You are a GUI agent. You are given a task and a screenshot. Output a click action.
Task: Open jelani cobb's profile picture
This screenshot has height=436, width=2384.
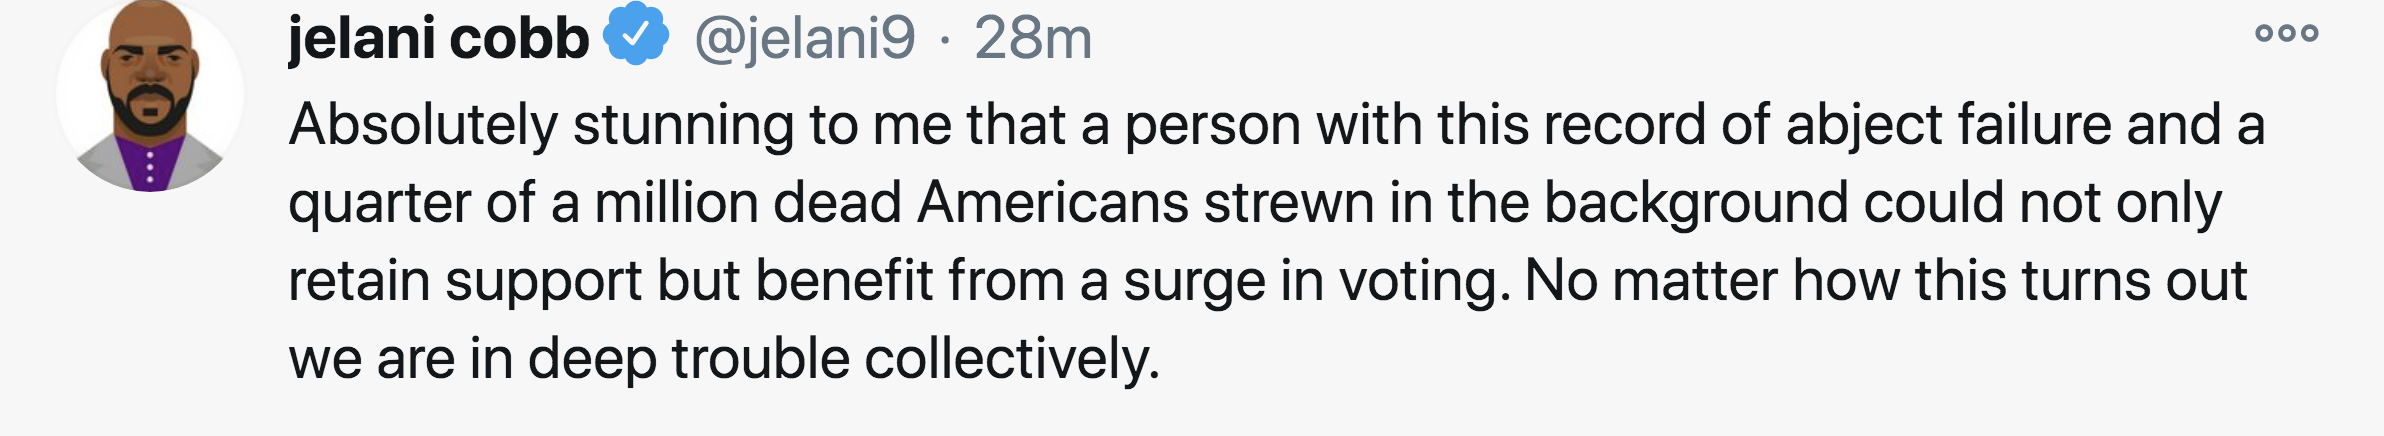[x=150, y=96]
